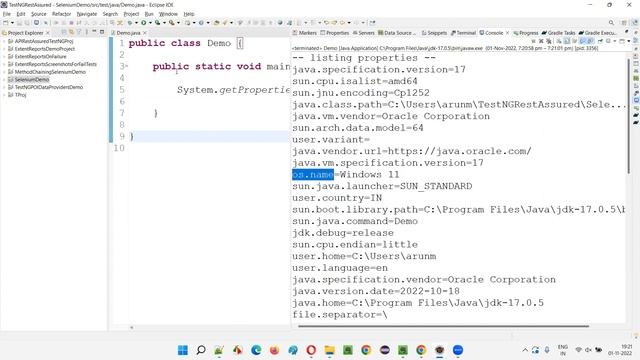The image size is (640, 360).
Task: Expand the ExtentReportsDemoProject node
Action: pyautogui.click(x=4, y=49)
